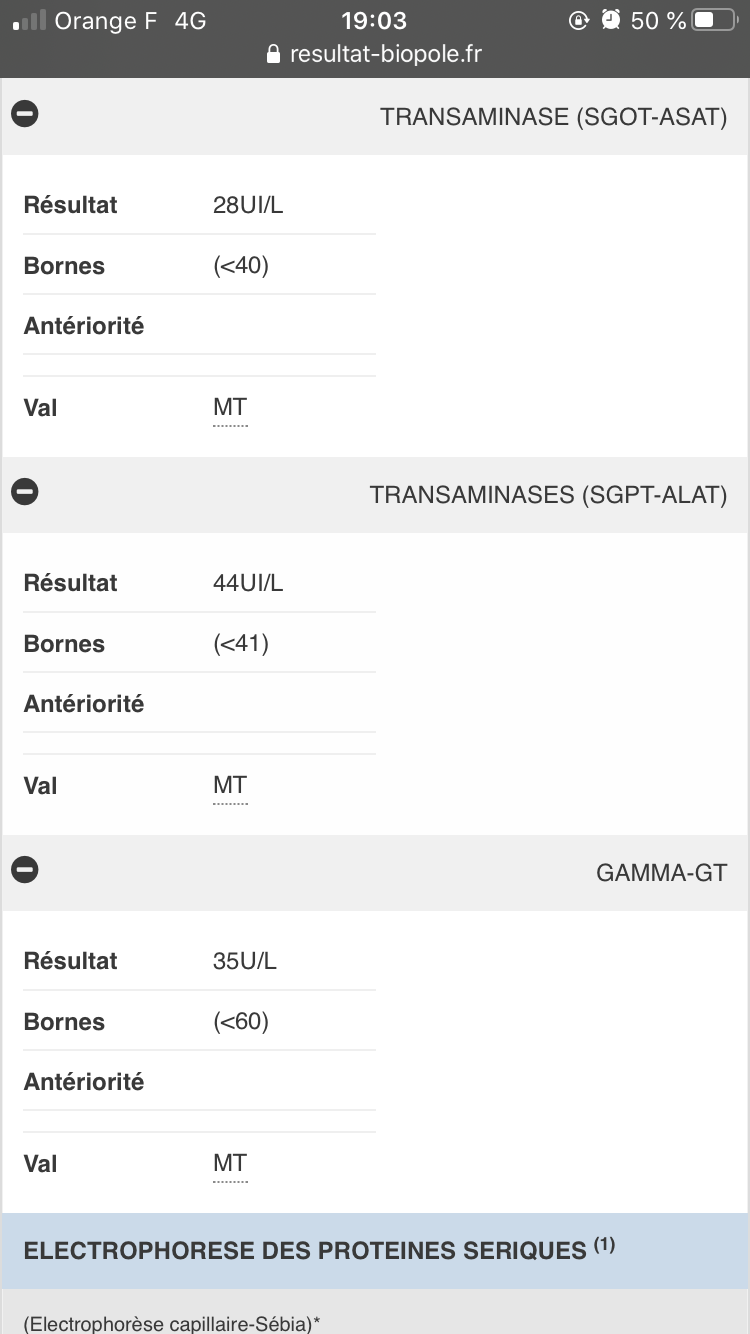Tap the cellular signal bars icon

pyautogui.click(x=29, y=20)
